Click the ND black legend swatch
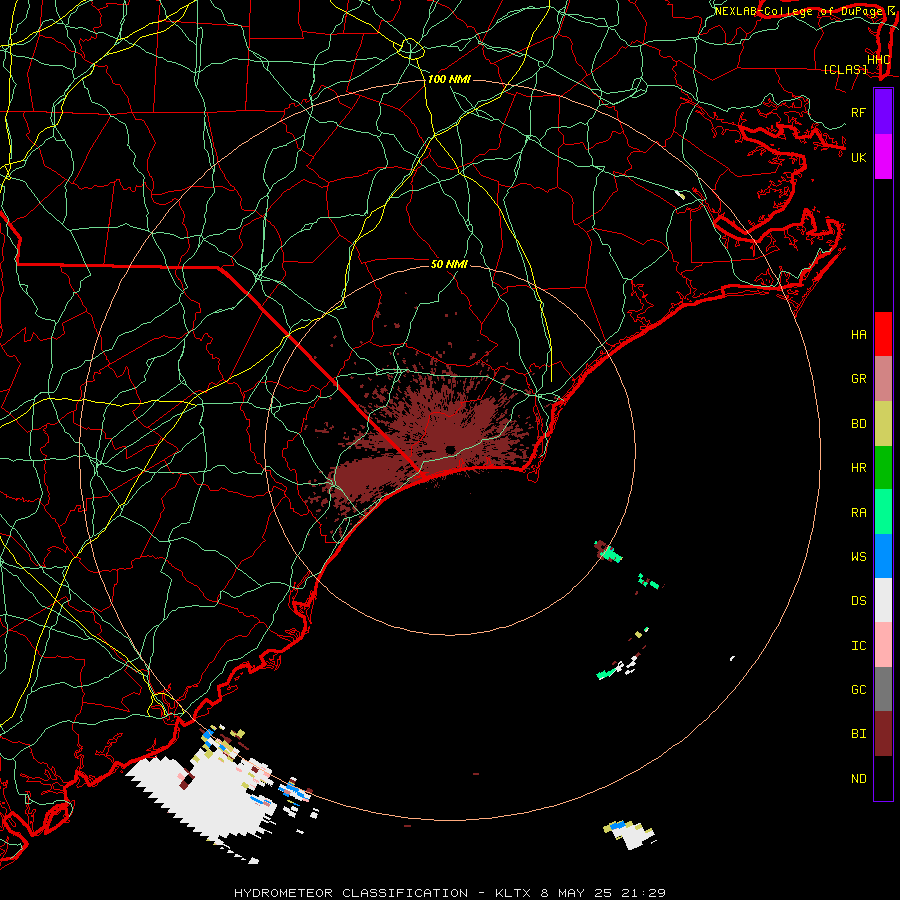The image size is (900, 900). (x=883, y=778)
